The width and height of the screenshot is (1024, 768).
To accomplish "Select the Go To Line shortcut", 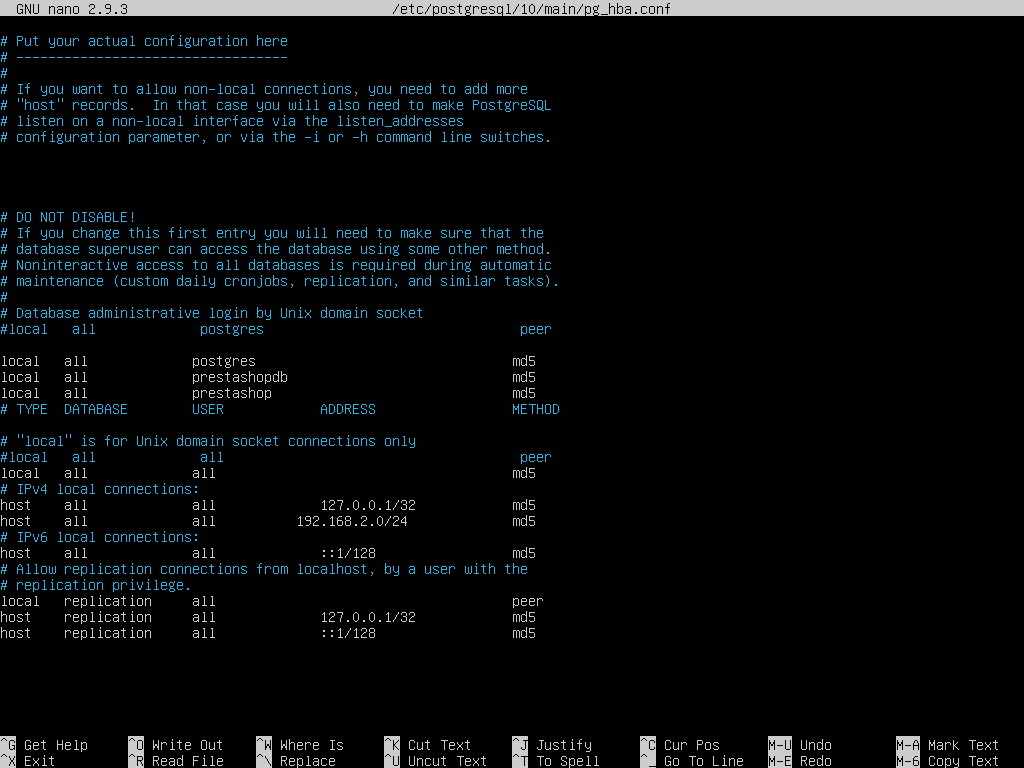I will (x=703, y=761).
